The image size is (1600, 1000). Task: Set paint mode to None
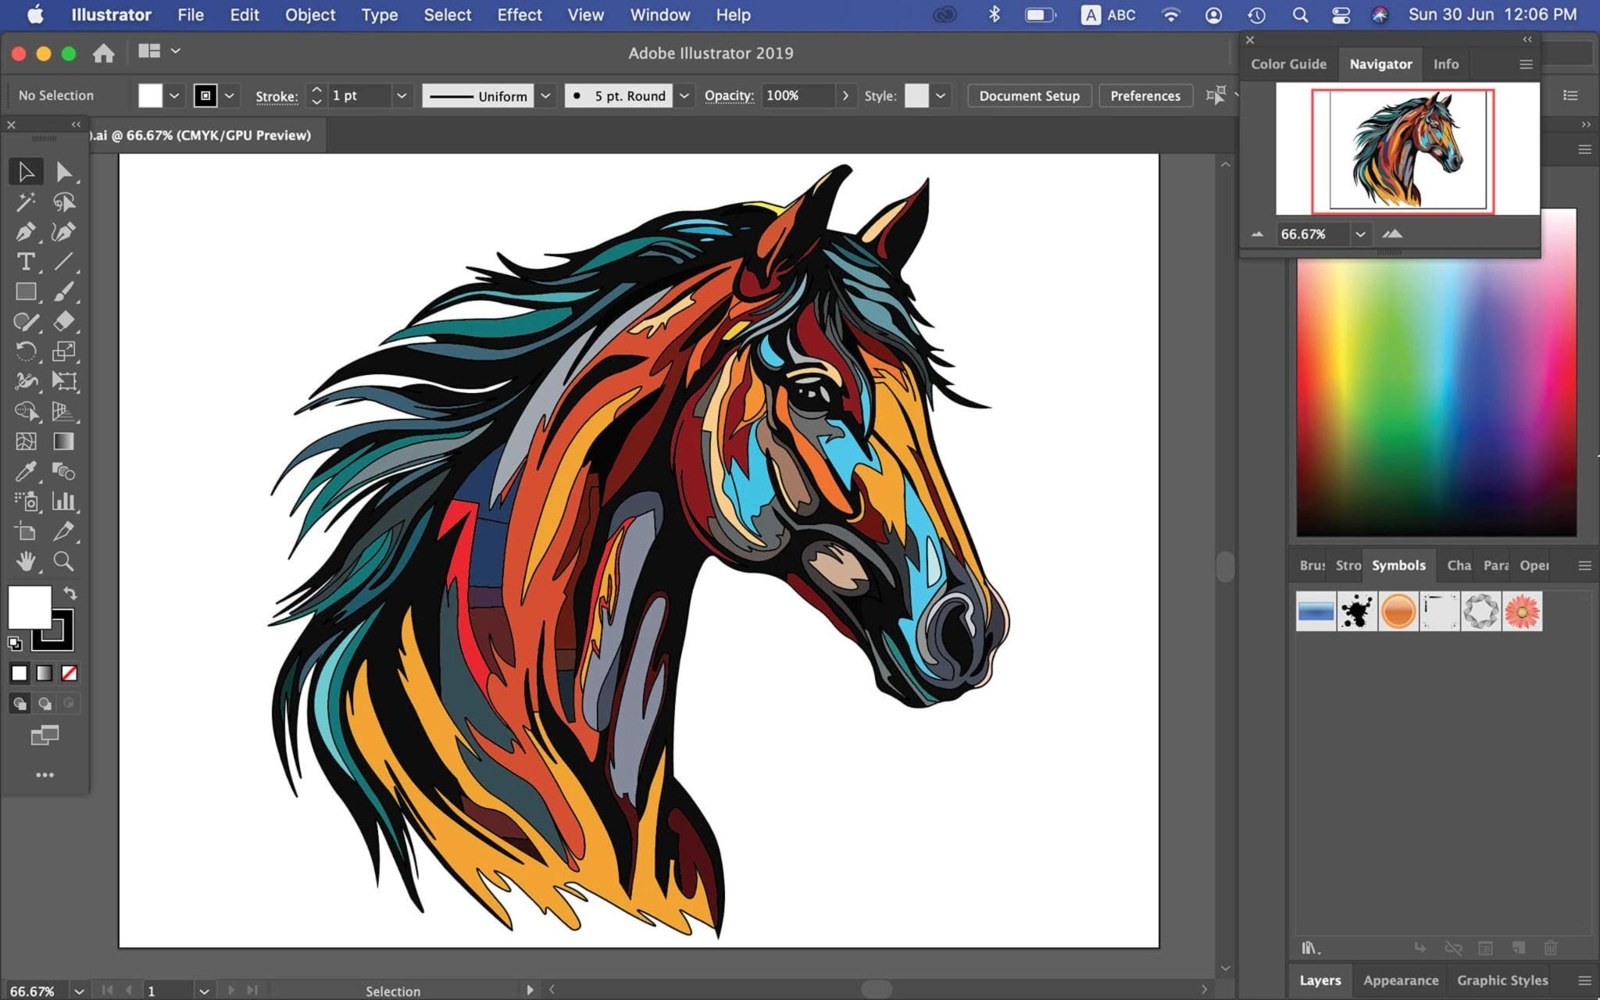pyautogui.click(x=69, y=674)
